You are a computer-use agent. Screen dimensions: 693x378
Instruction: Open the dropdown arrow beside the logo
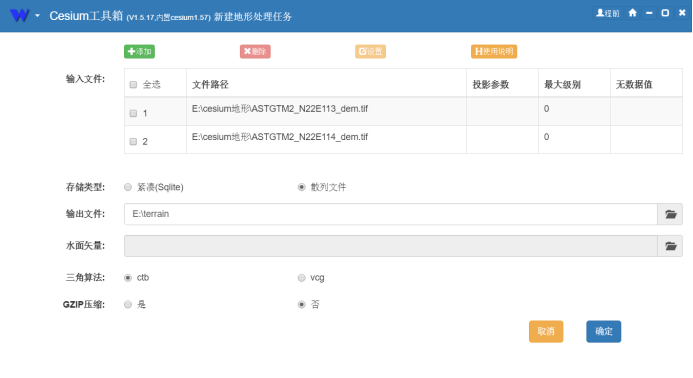pos(37,16)
